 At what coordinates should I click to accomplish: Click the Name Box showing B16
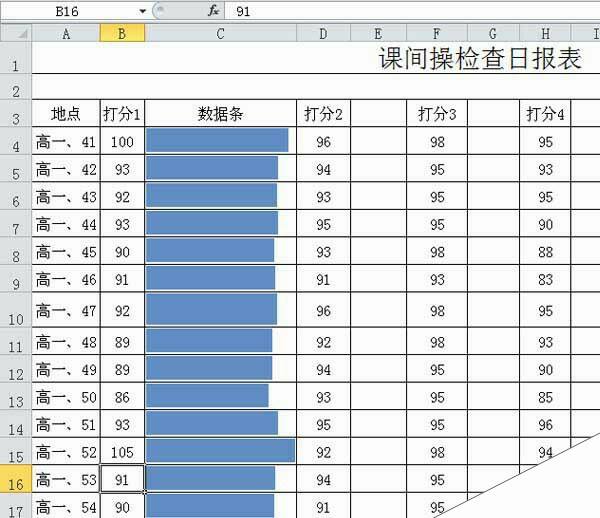tap(67, 11)
